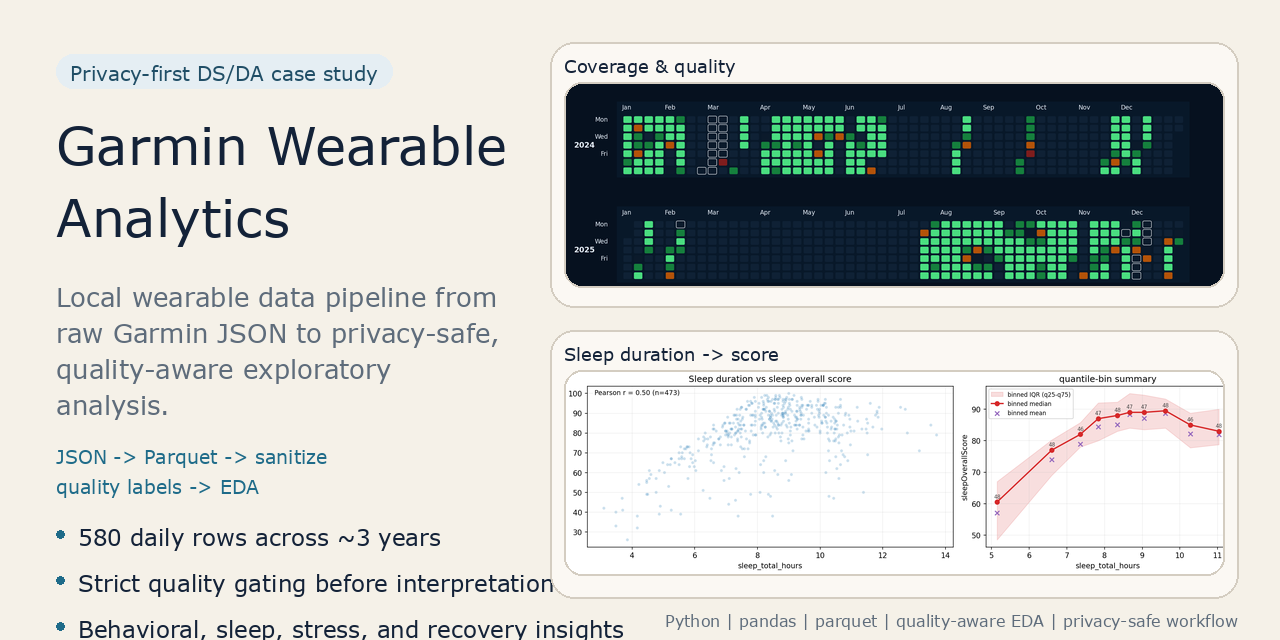Click the 'Jul' month label in the 2024 heatmap
This screenshot has width=1280, height=640.
[x=902, y=107]
